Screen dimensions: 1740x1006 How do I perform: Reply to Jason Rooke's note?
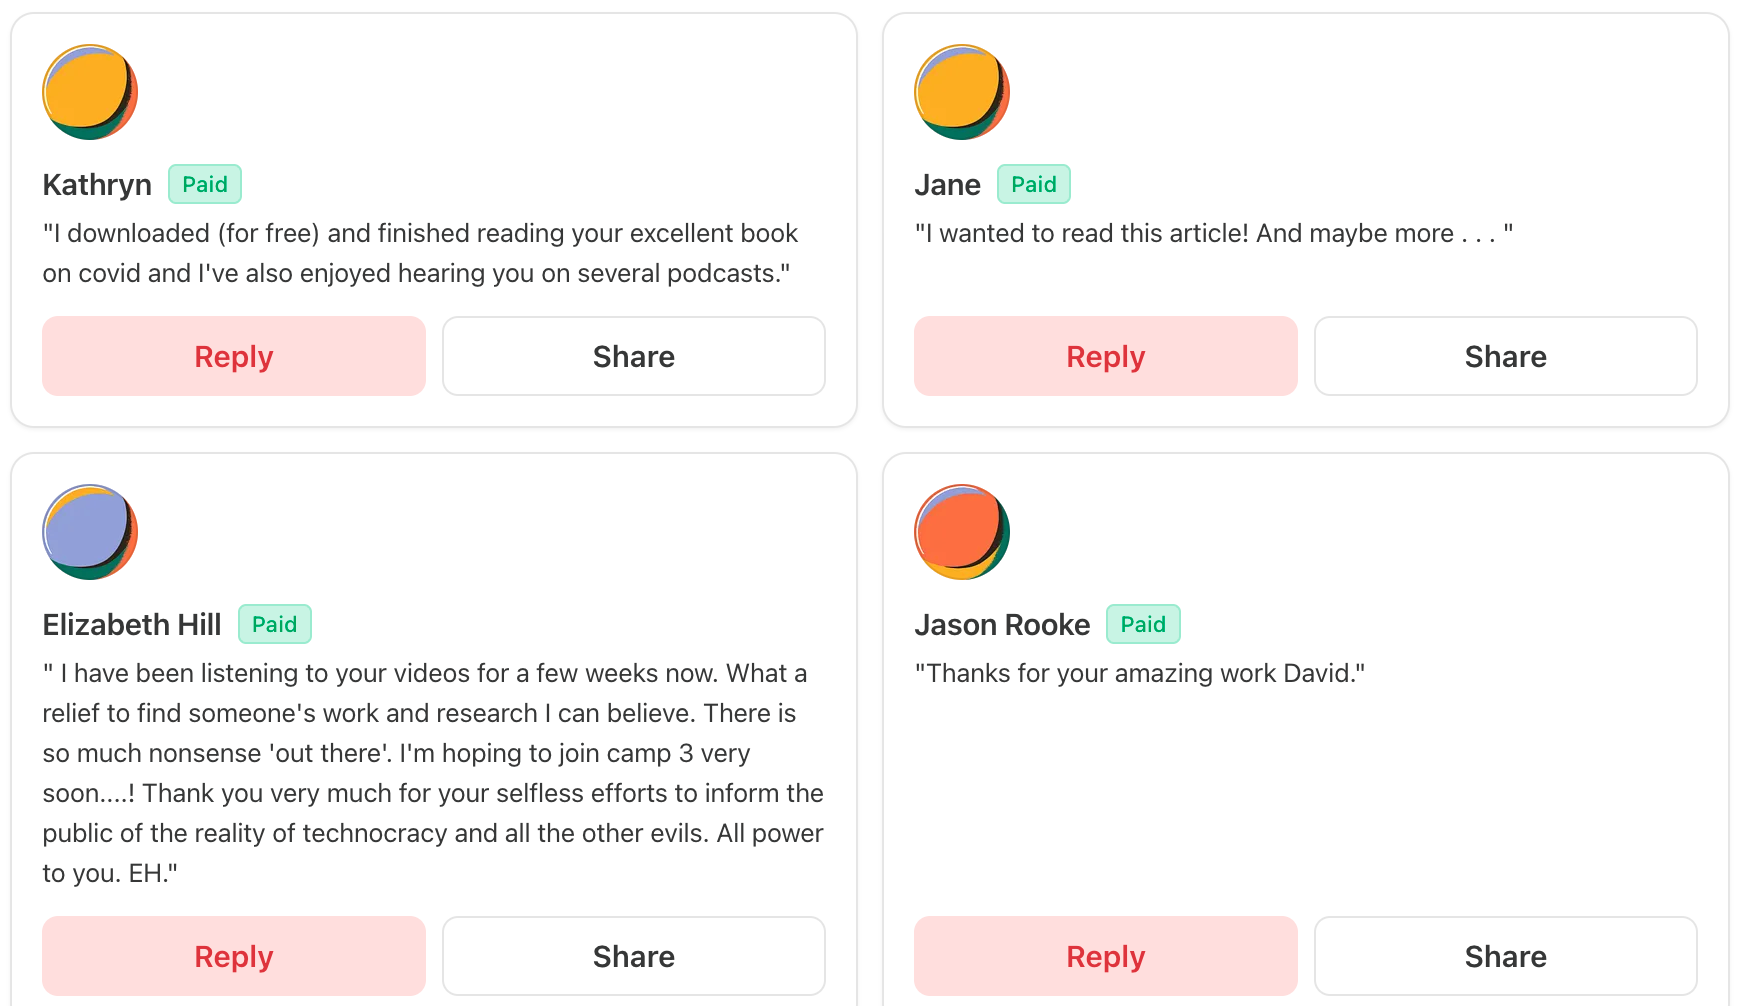(1106, 956)
